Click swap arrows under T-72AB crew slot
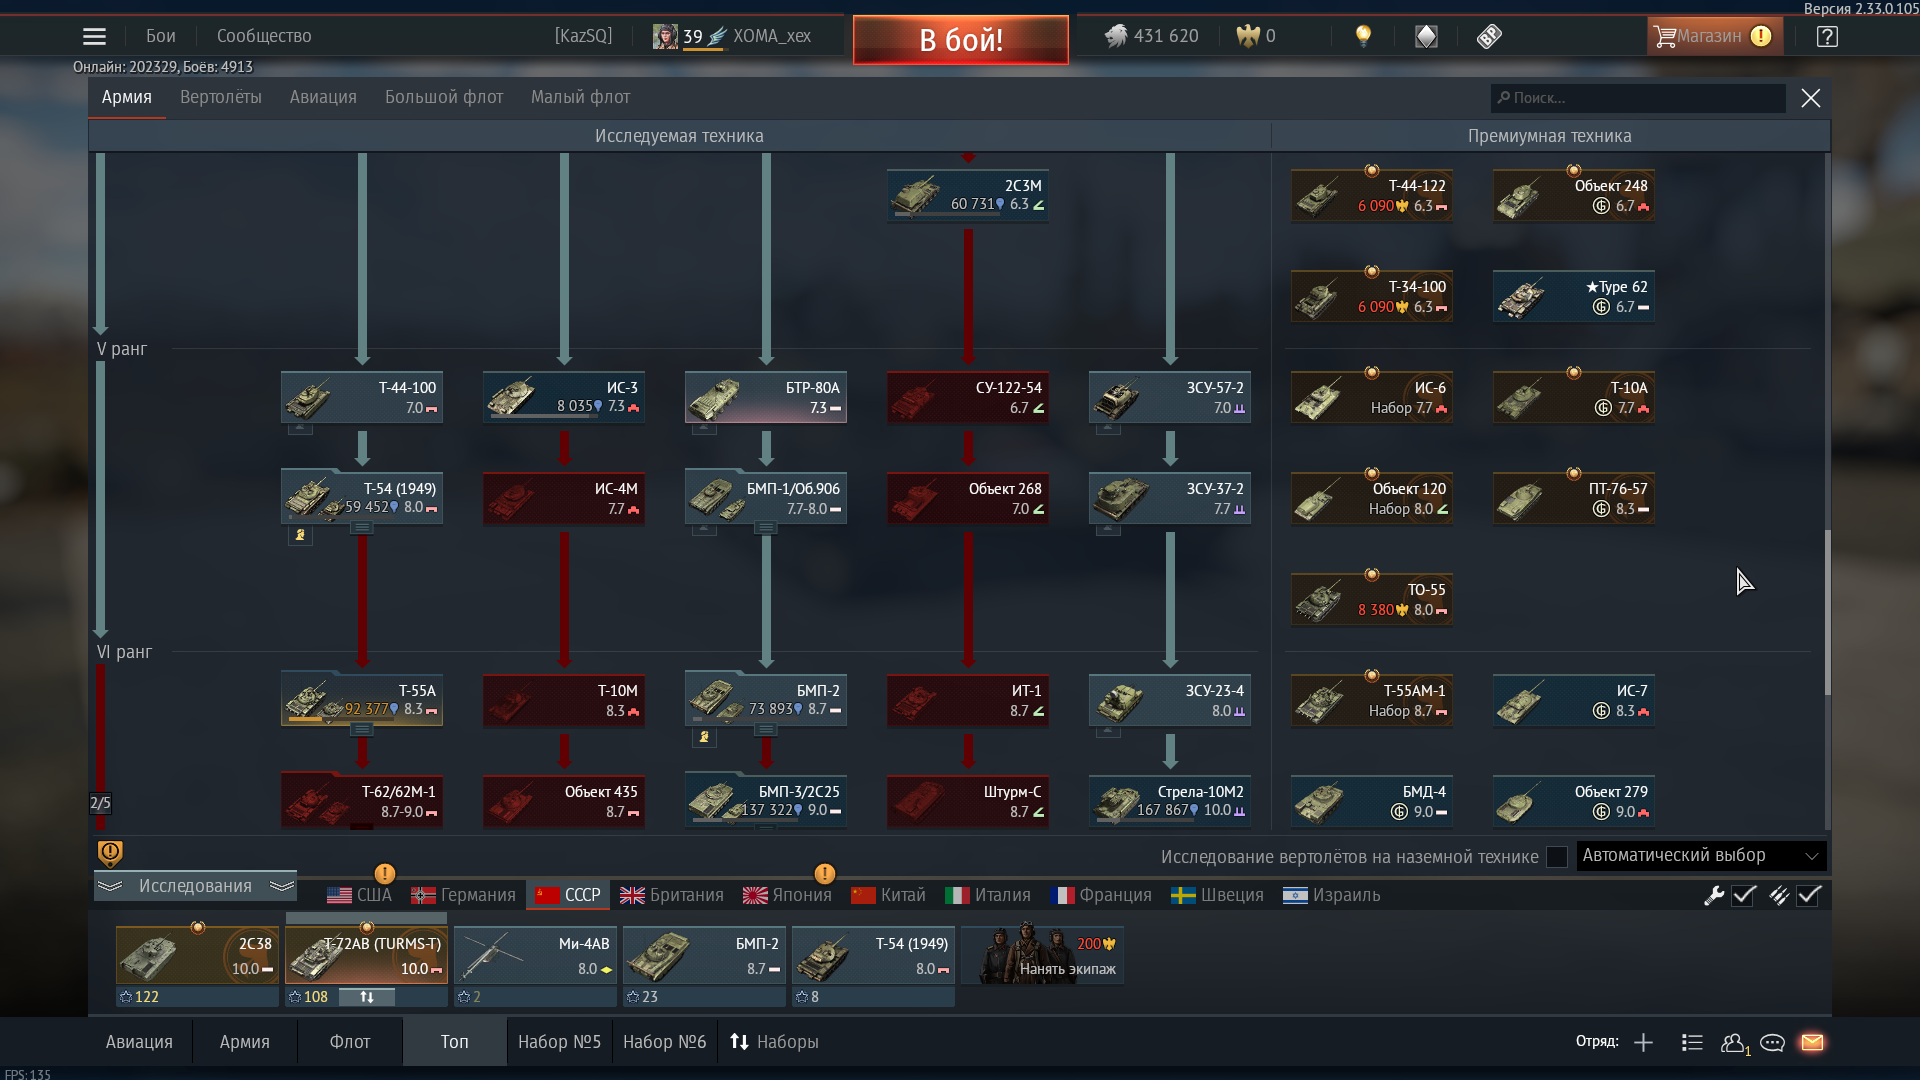 coord(367,997)
